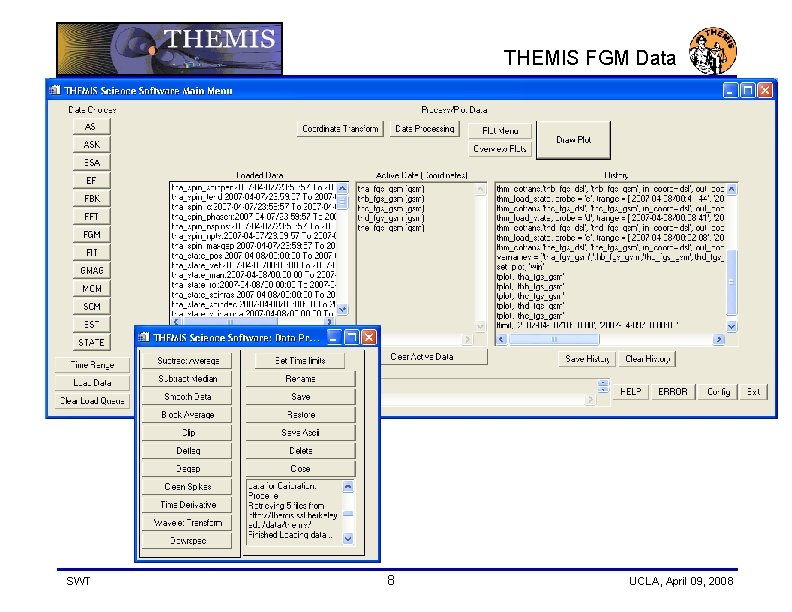This screenshot has width=792, height=612.
Task: Select tha_fgs_gsm in Active Data list
Action: (x=391, y=189)
